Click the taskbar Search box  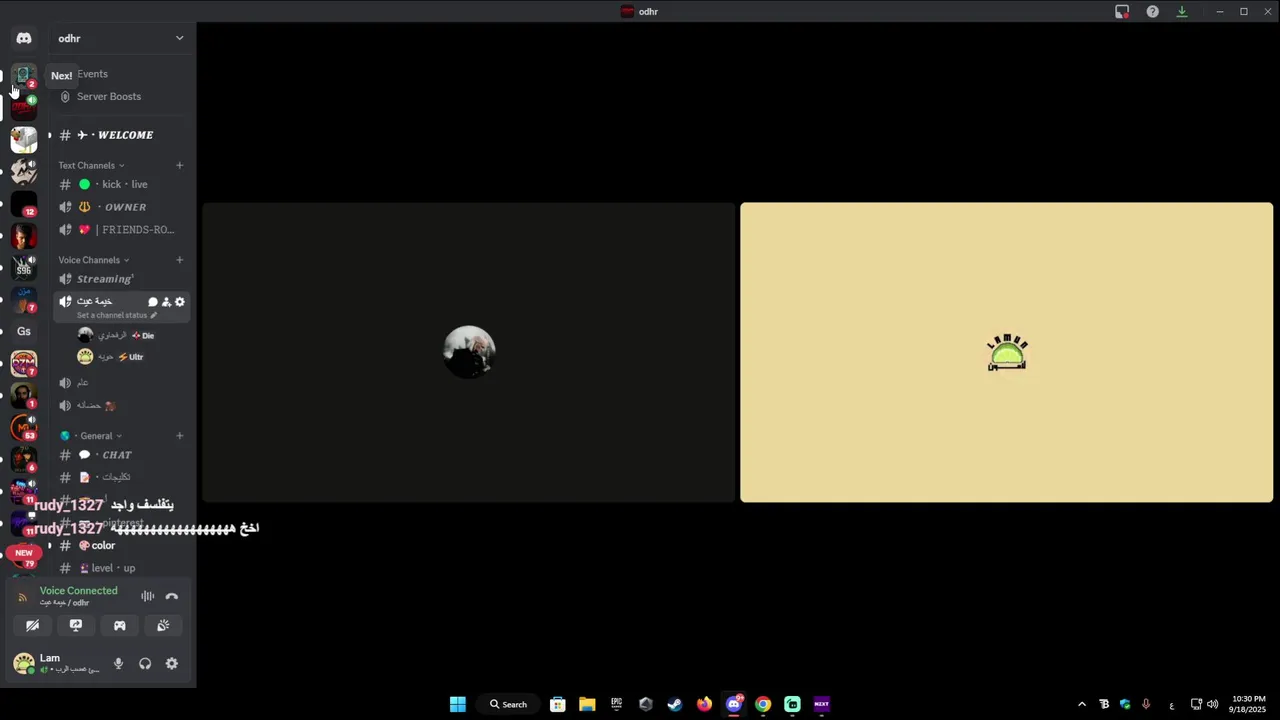(509, 704)
